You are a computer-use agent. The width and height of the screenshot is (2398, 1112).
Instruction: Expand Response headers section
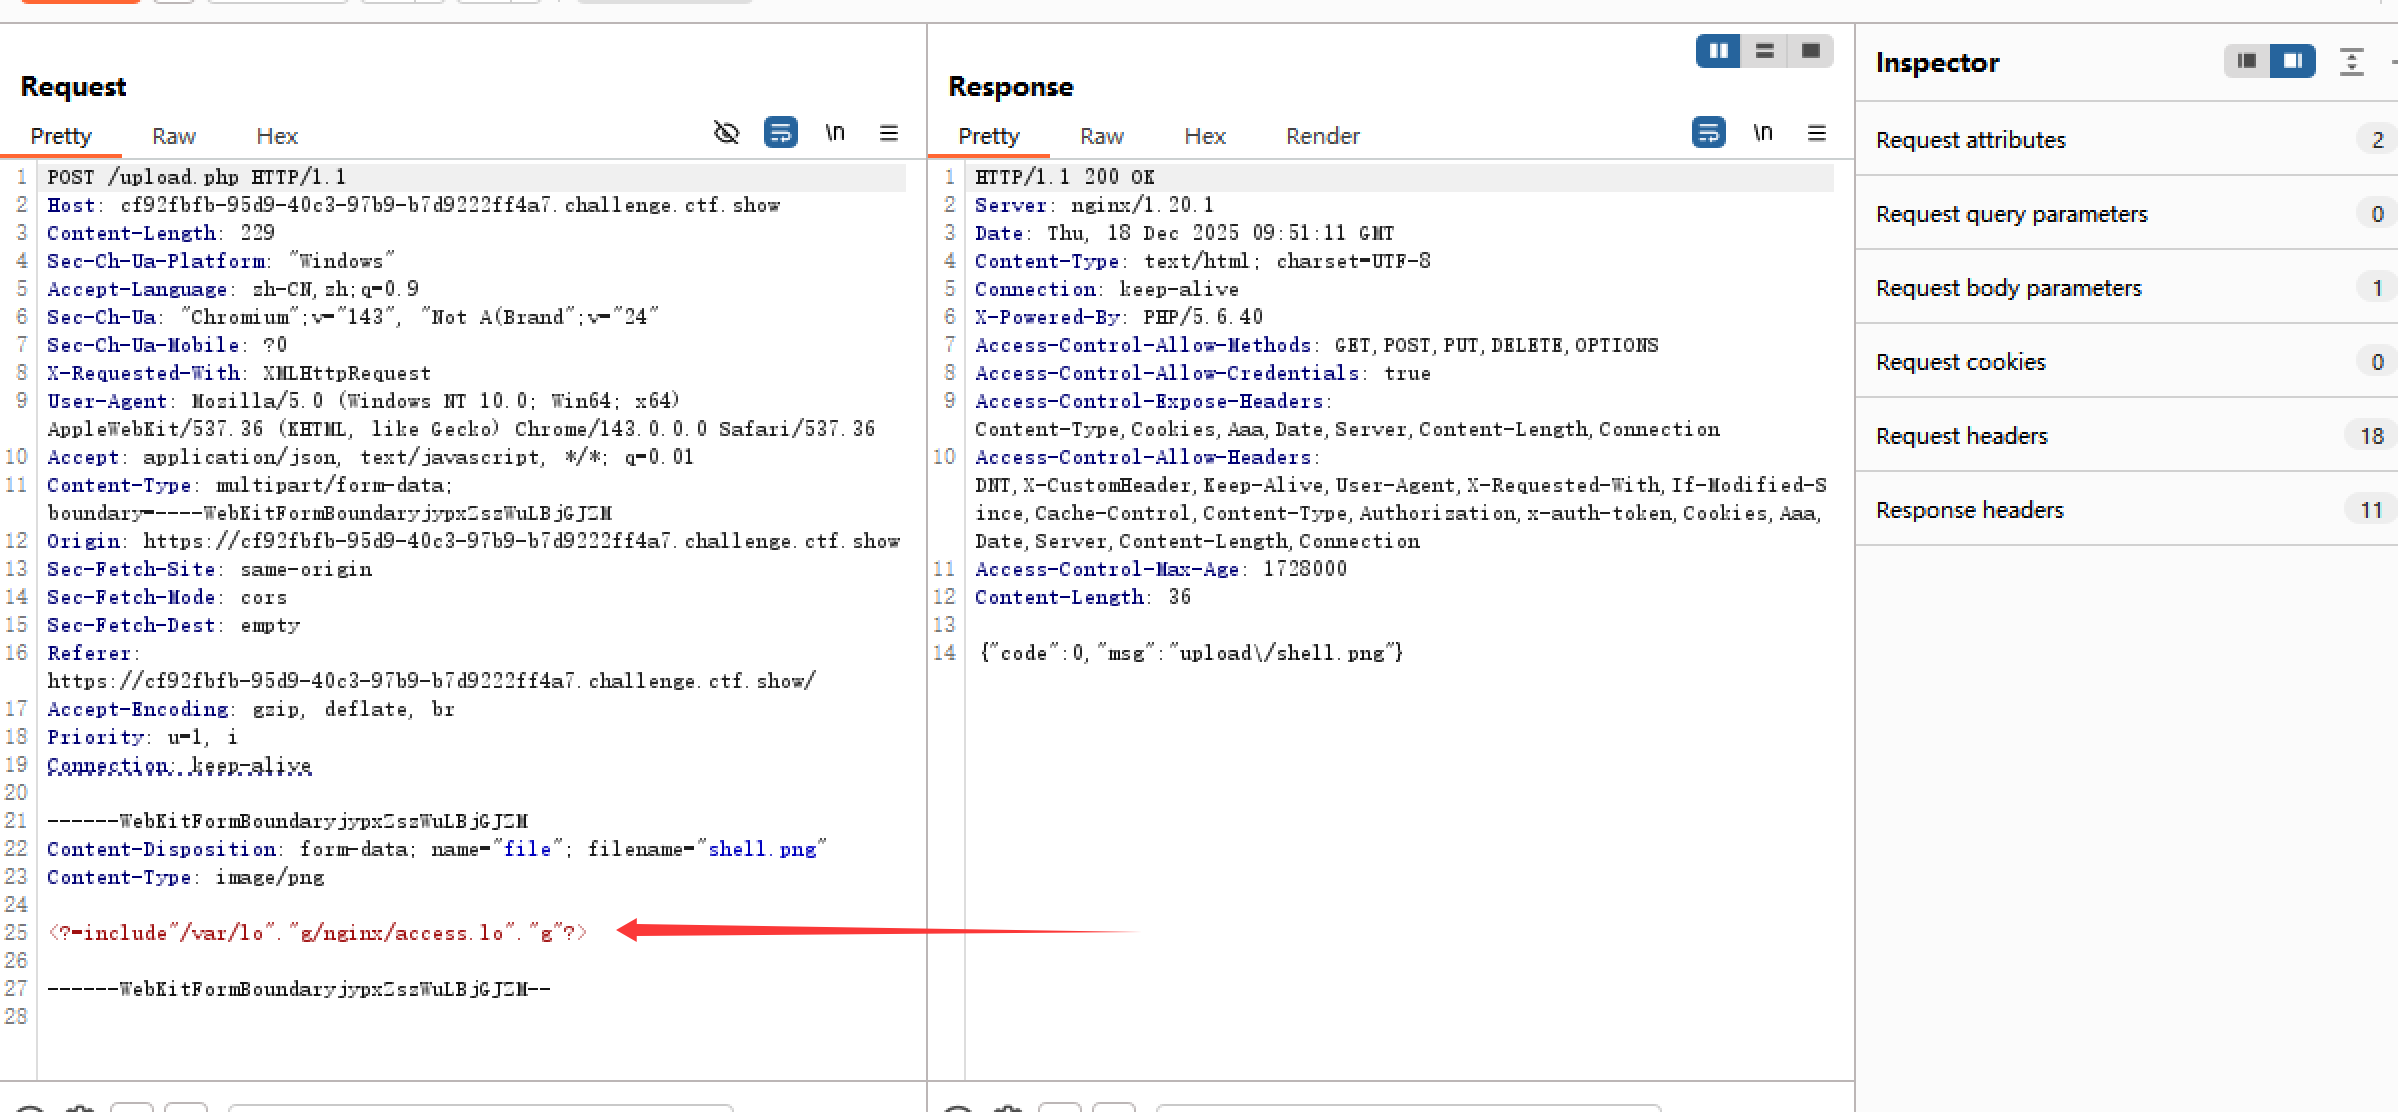[1969, 510]
